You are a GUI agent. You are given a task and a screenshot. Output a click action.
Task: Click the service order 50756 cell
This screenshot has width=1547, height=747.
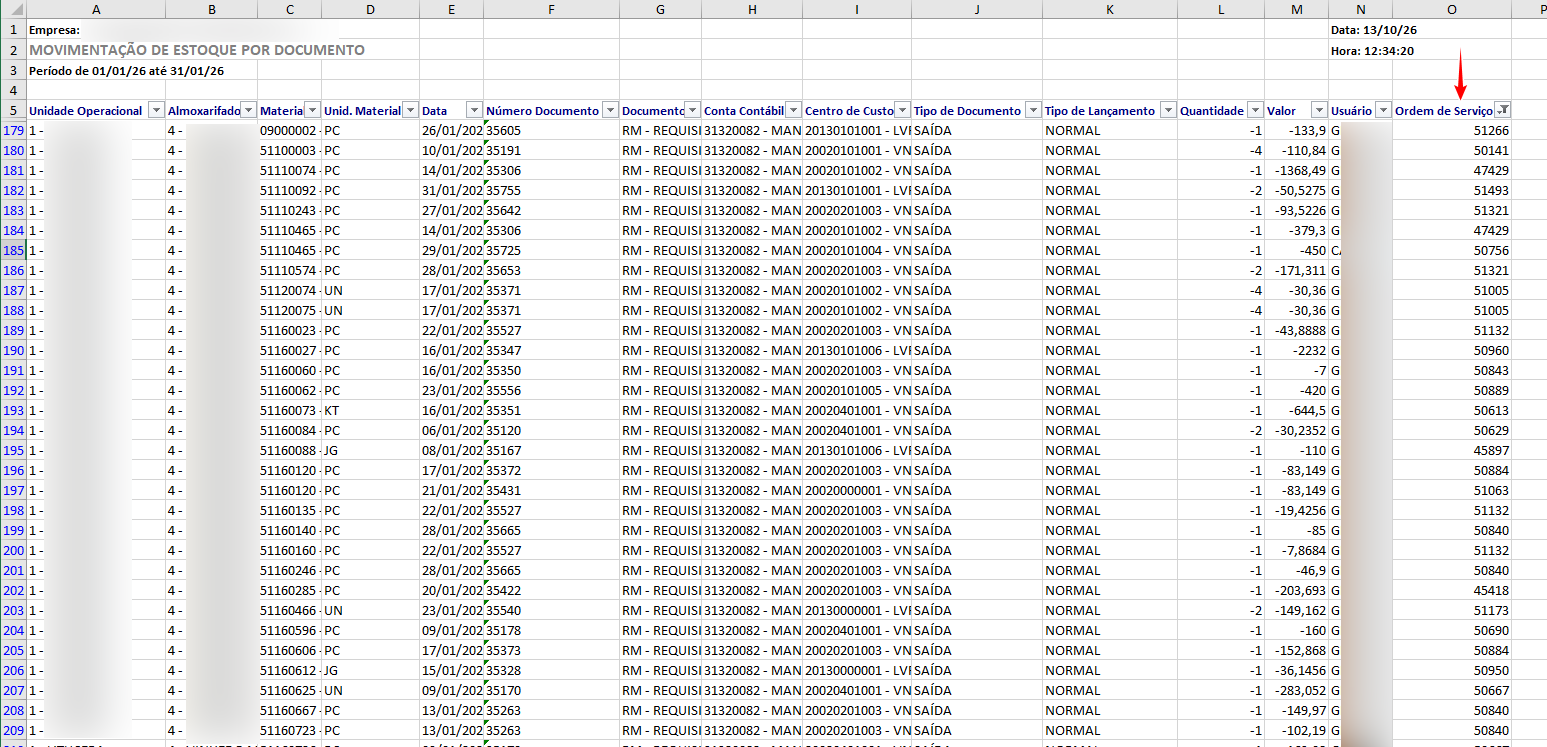tap(1452, 251)
